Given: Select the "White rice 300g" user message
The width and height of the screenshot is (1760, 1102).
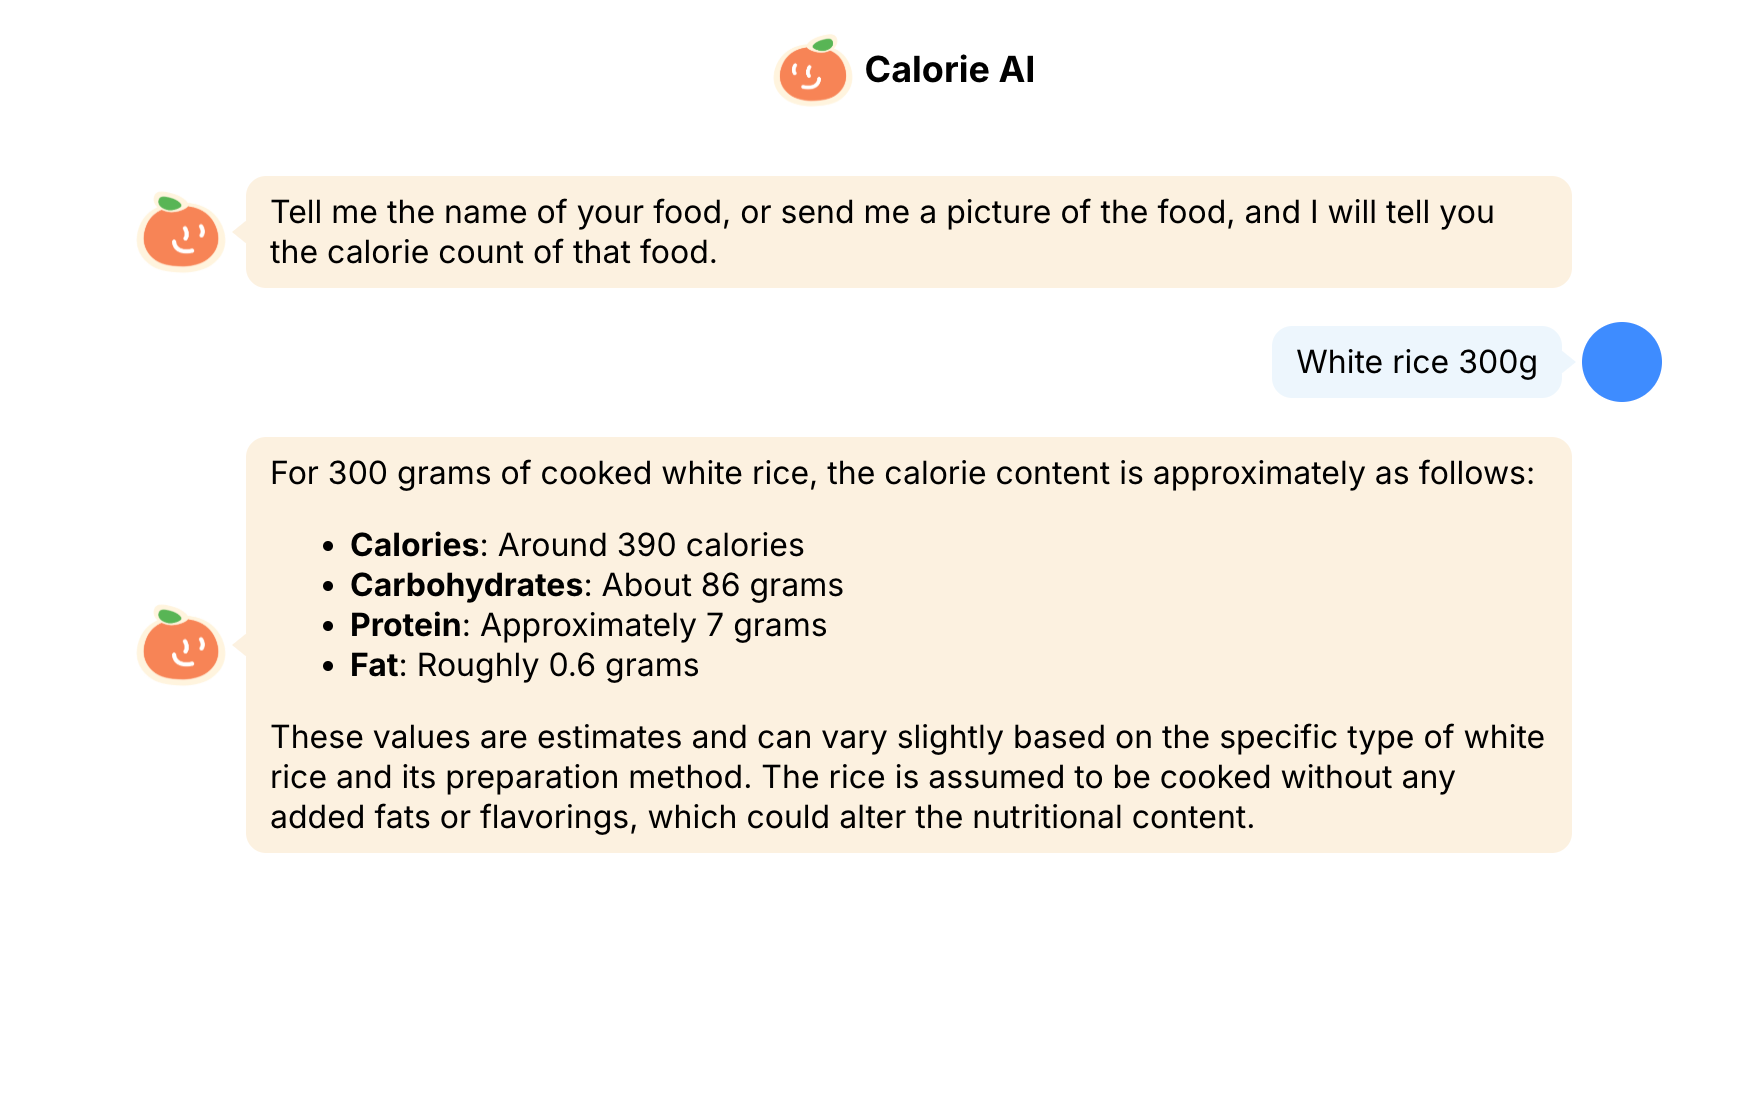Looking at the screenshot, I should 1416,362.
